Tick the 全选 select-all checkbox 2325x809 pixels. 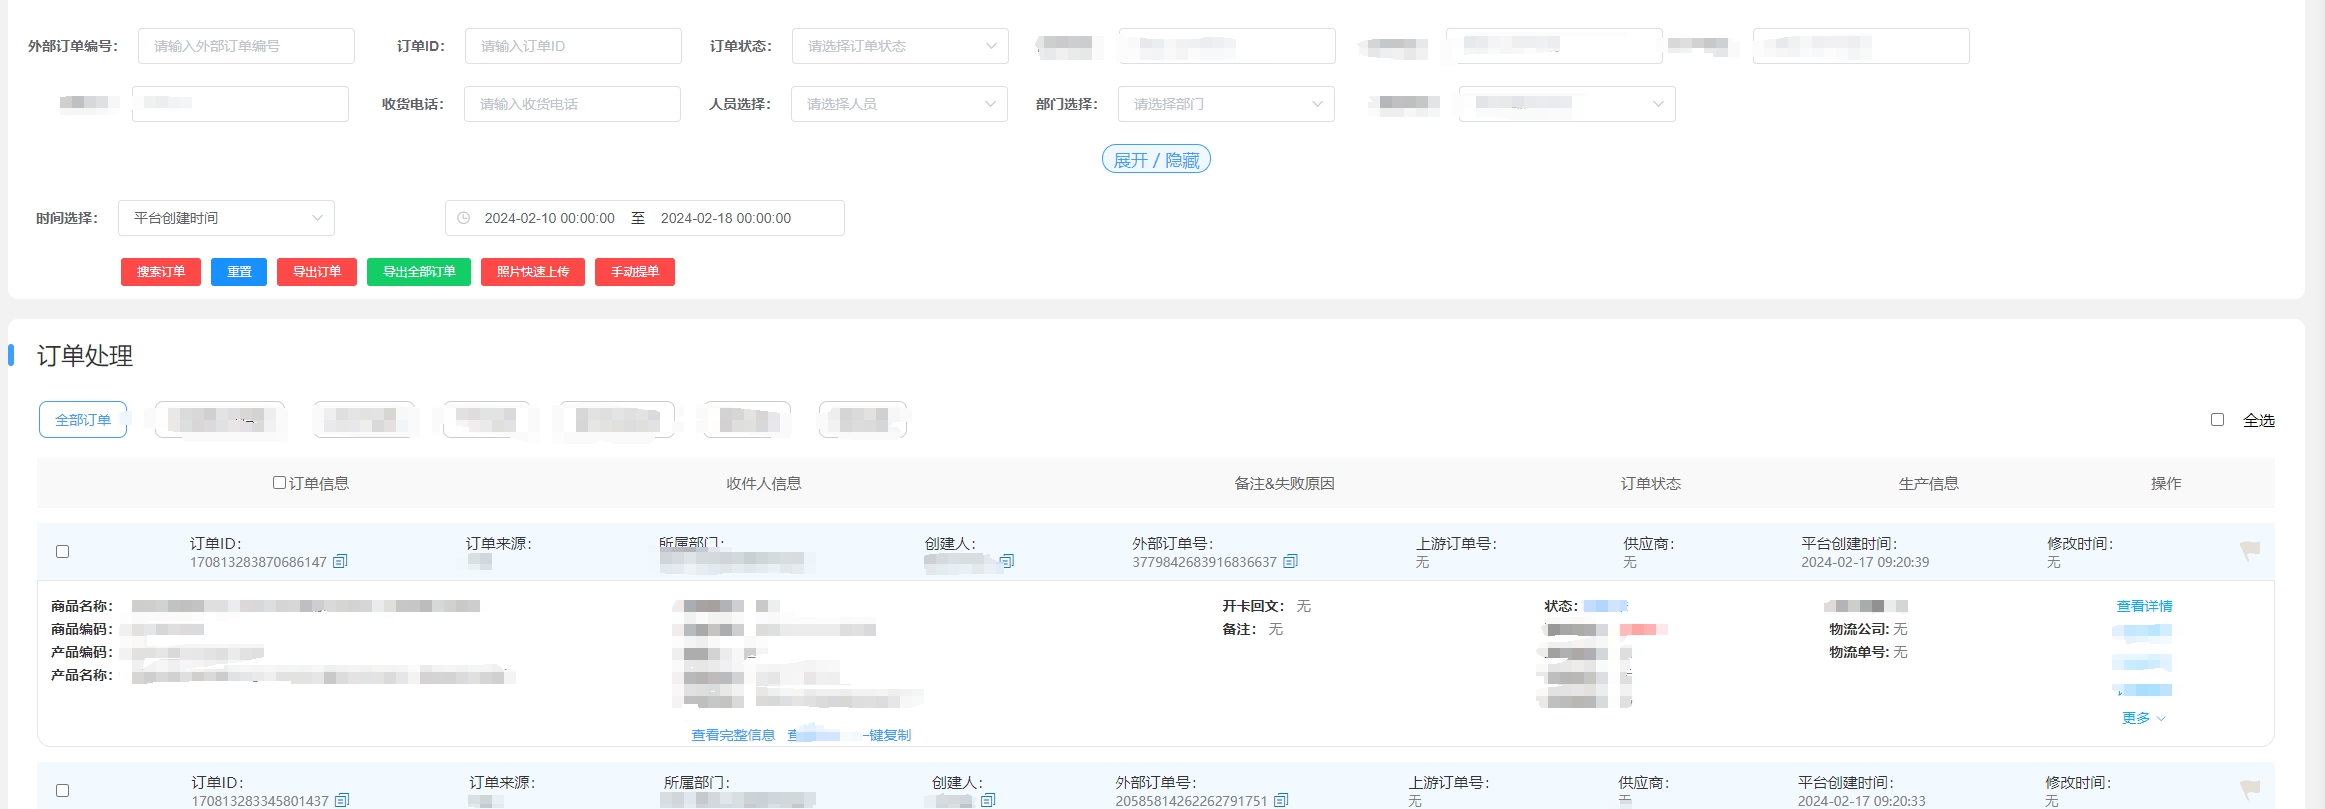coord(2217,420)
